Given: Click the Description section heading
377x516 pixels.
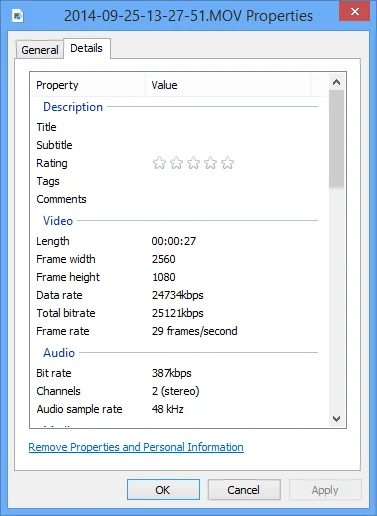Looking at the screenshot, I should (73, 107).
